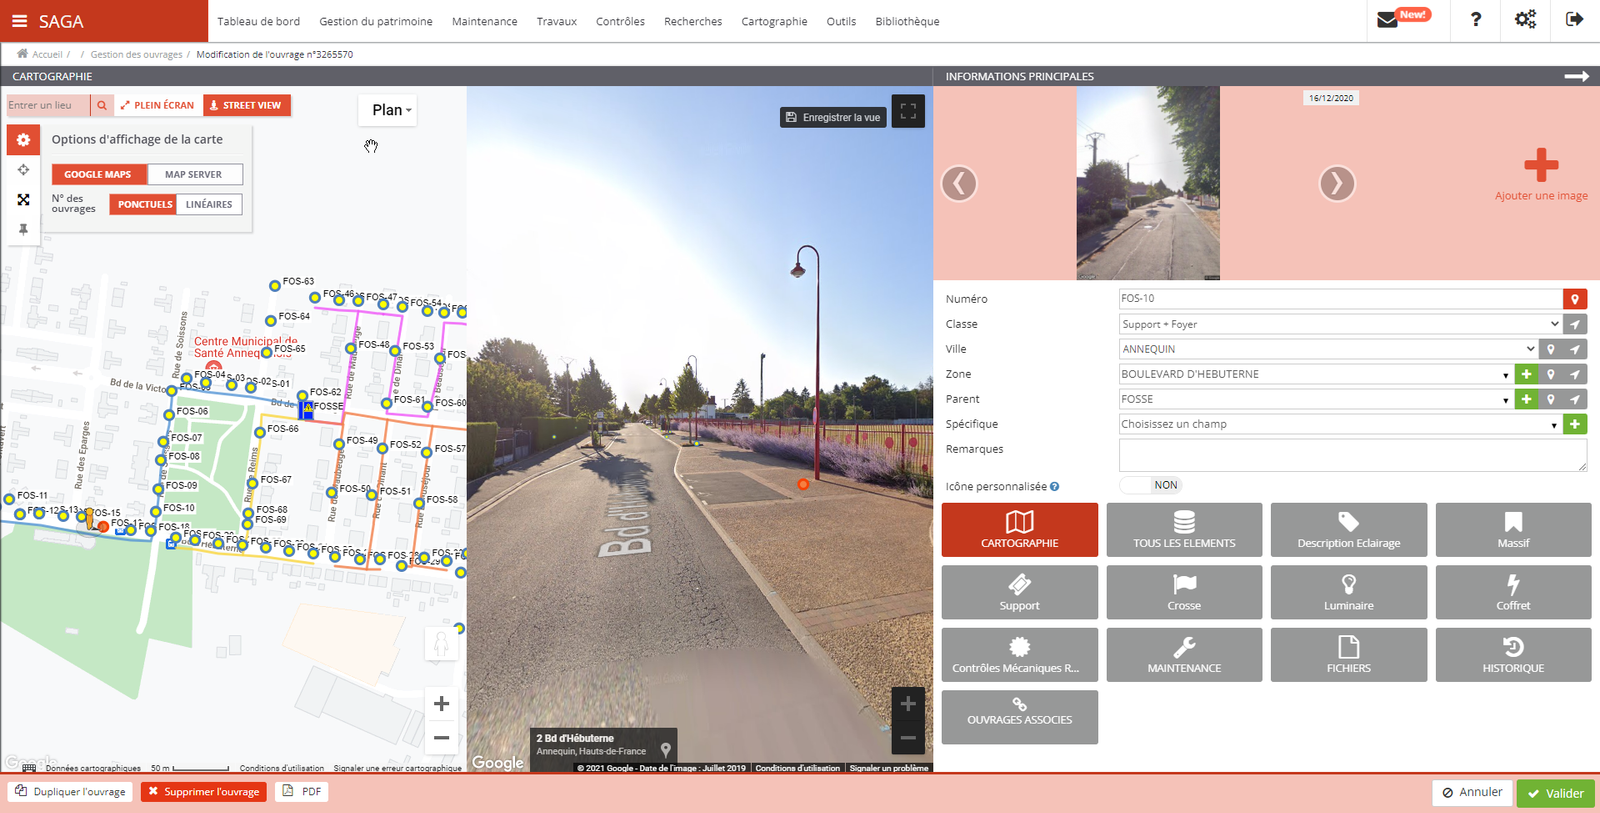Select the MAP SERVER map source
1600x813 pixels.
(194, 174)
